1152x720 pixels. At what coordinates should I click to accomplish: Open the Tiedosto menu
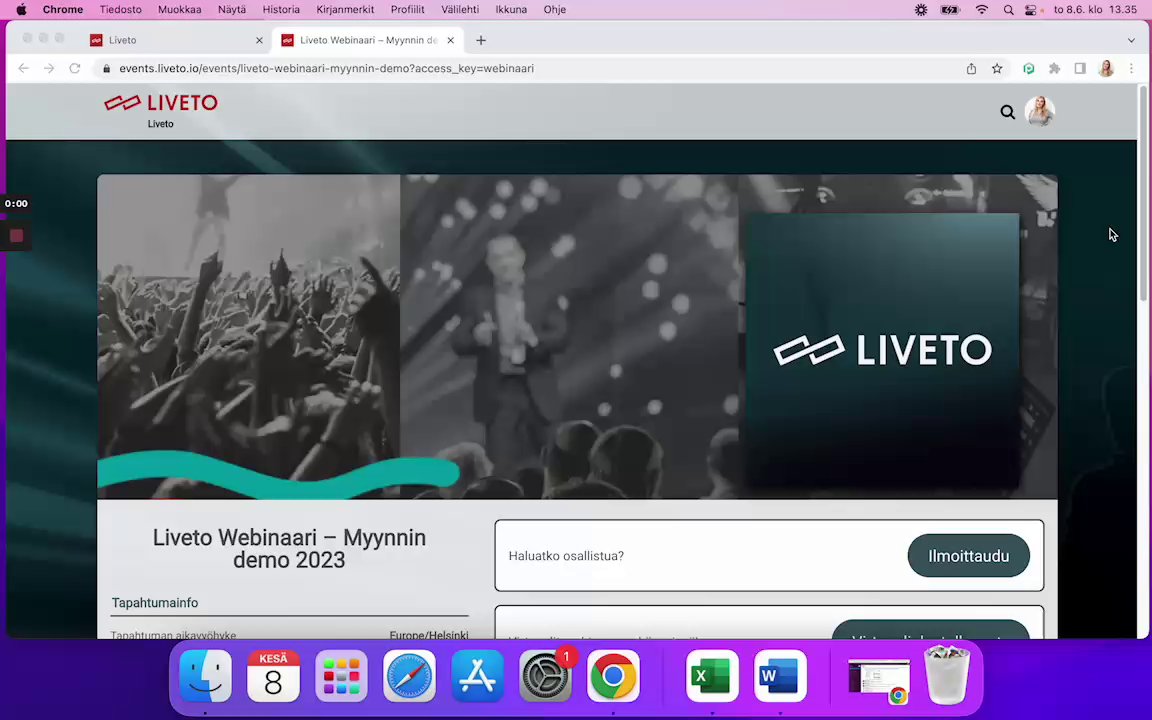pos(120,10)
